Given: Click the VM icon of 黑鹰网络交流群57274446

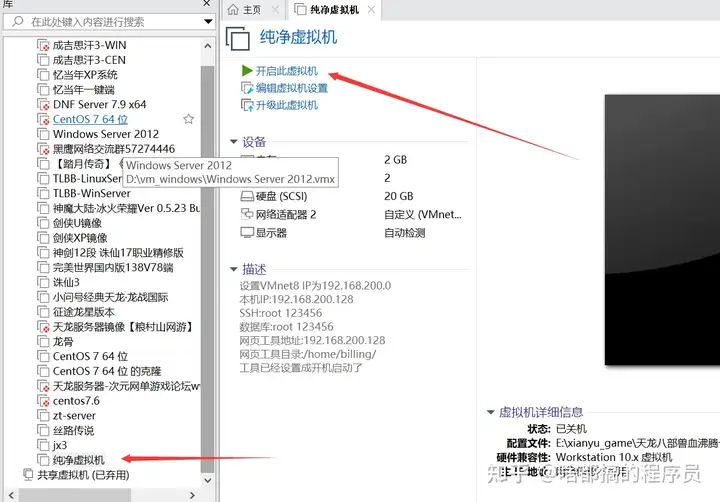Looking at the screenshot, I should [43, 149].
